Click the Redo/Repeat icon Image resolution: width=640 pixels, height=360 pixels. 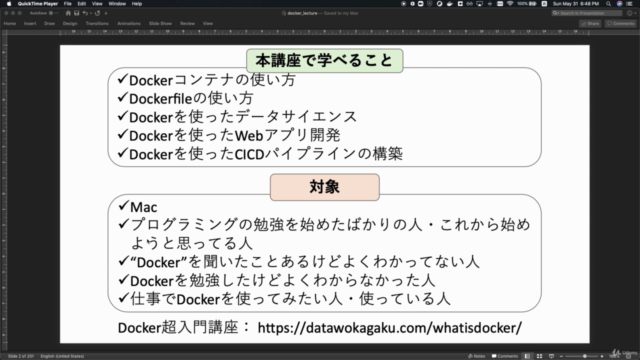point(98,13)
